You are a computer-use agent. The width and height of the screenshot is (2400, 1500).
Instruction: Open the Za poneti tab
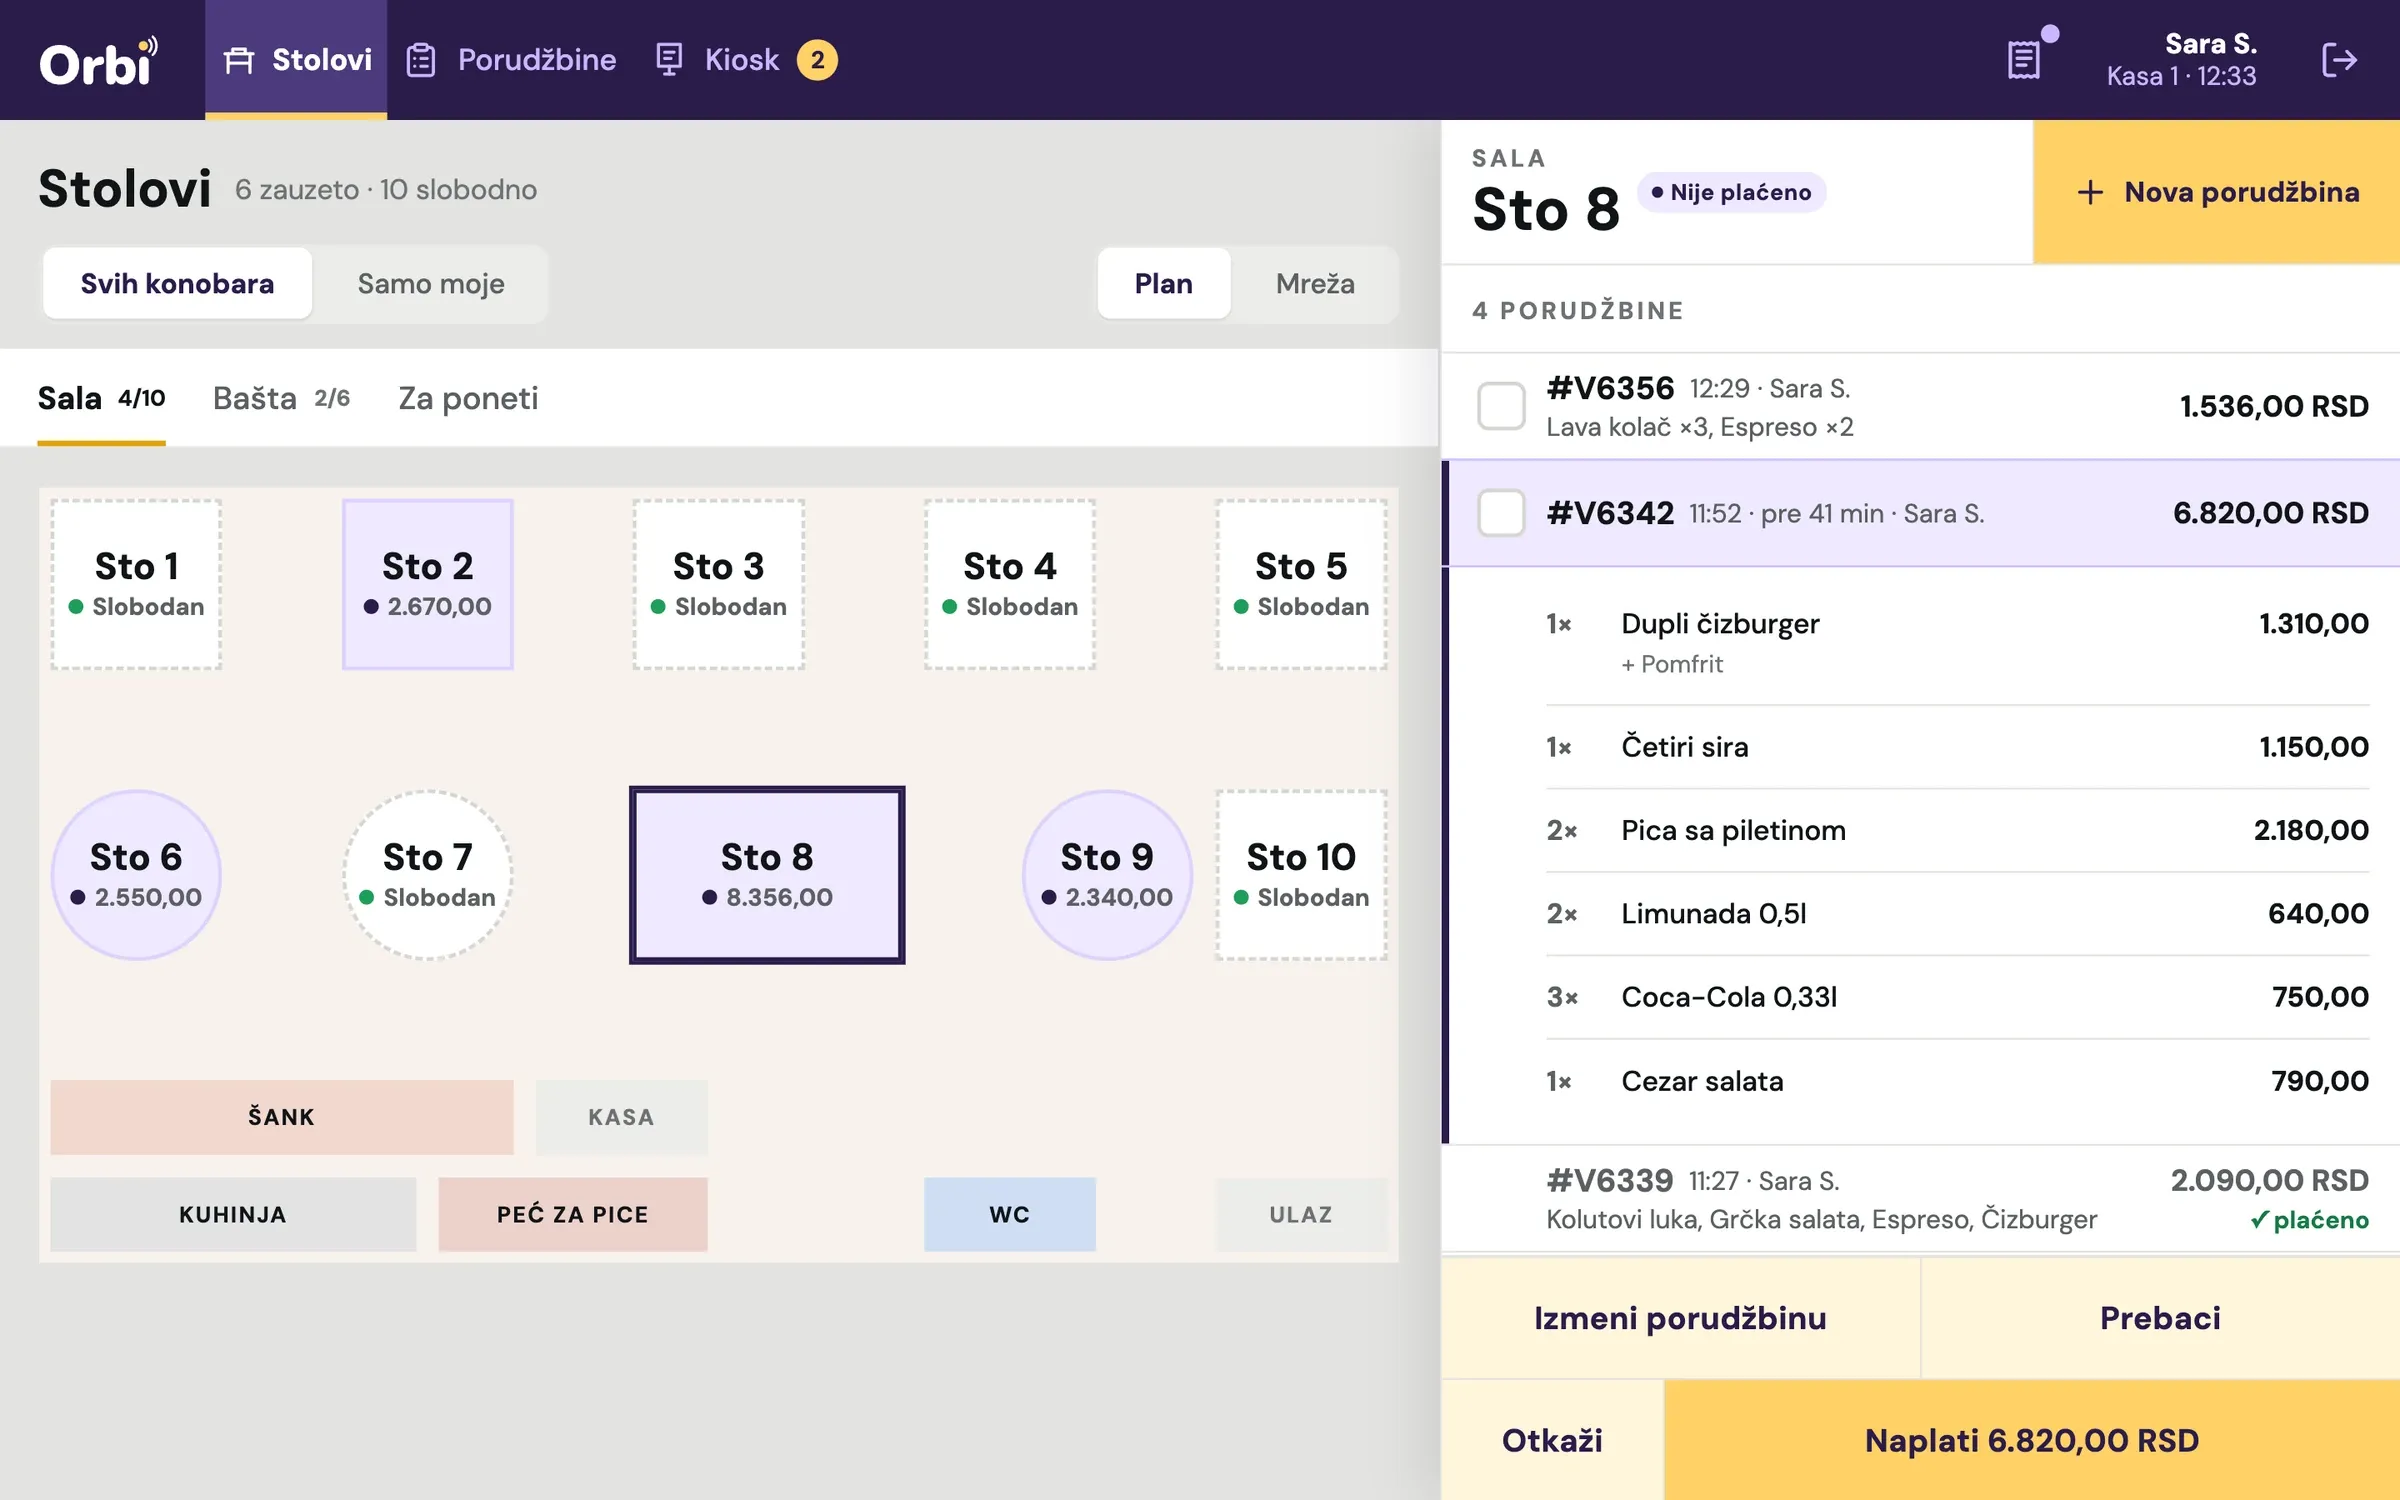(468, 398)
